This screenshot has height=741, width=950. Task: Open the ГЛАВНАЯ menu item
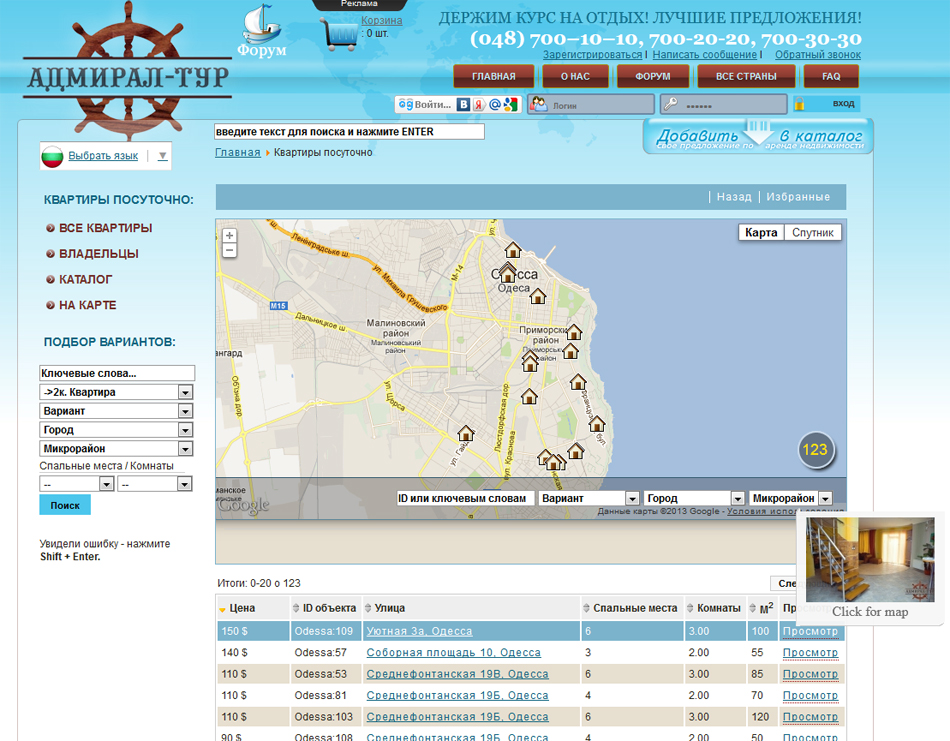click(494, 76)
